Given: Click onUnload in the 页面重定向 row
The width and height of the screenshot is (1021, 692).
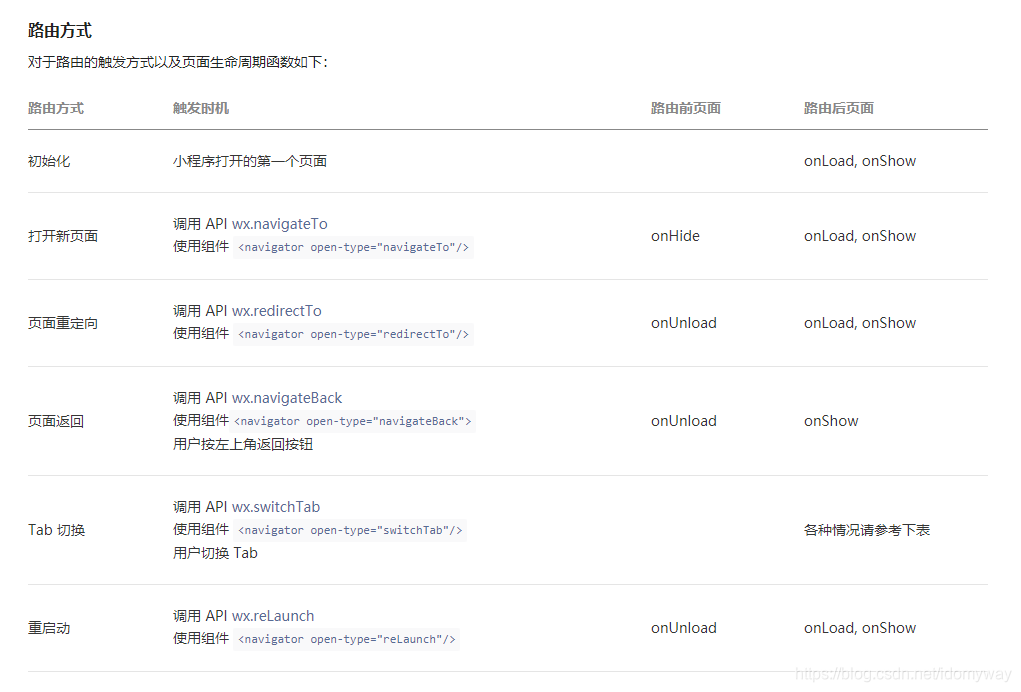Looking at the screenshot, I should [684, 323].
